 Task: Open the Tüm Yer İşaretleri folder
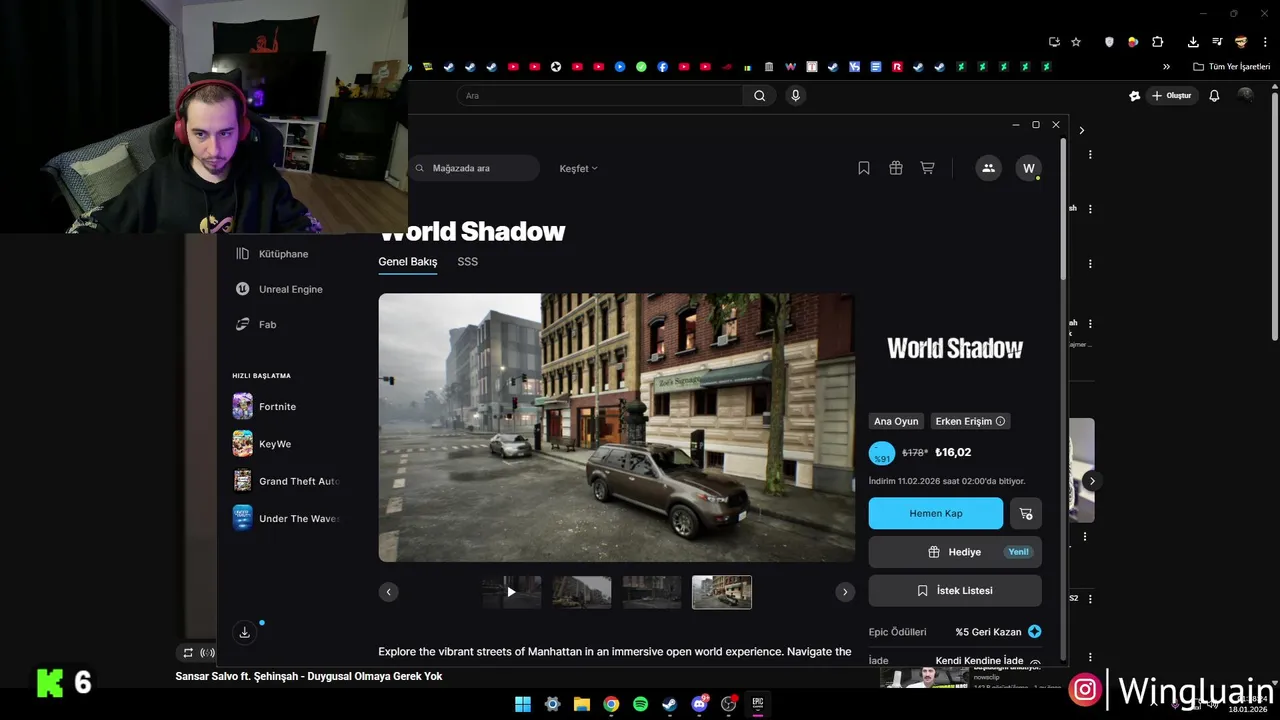click(1231, 67)
